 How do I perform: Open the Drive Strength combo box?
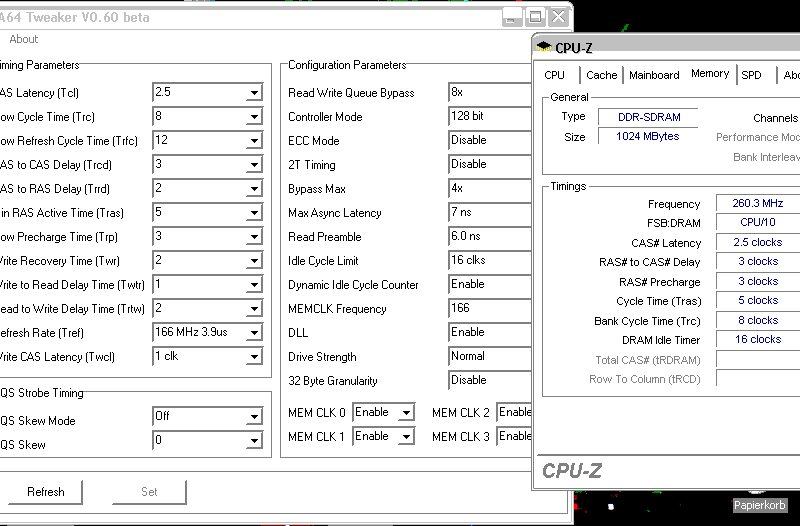490,356
